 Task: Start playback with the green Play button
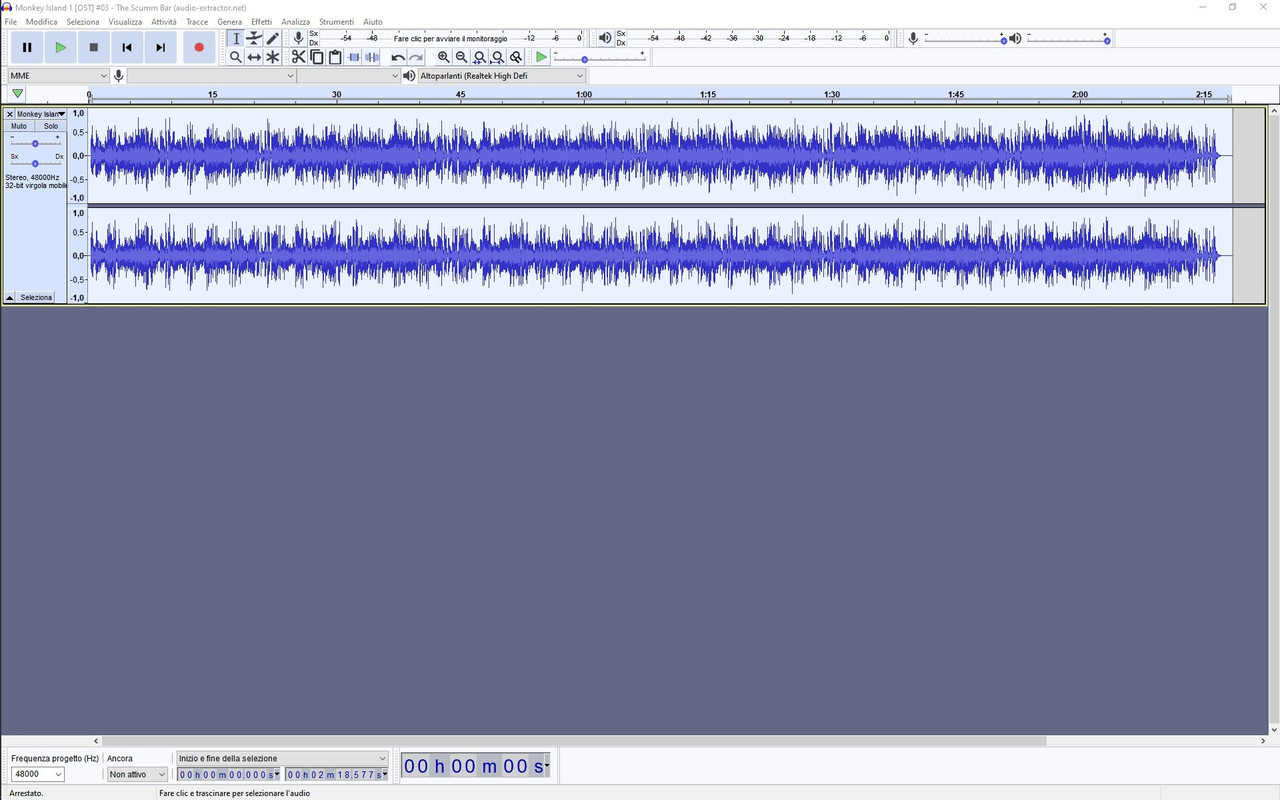(61, 47)
